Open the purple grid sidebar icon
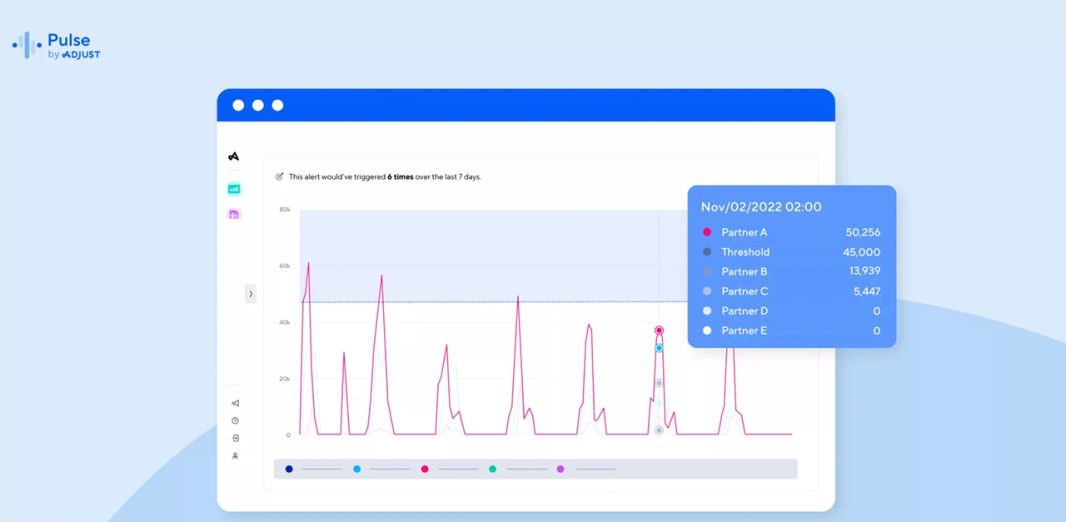 [x=234, y=215]
